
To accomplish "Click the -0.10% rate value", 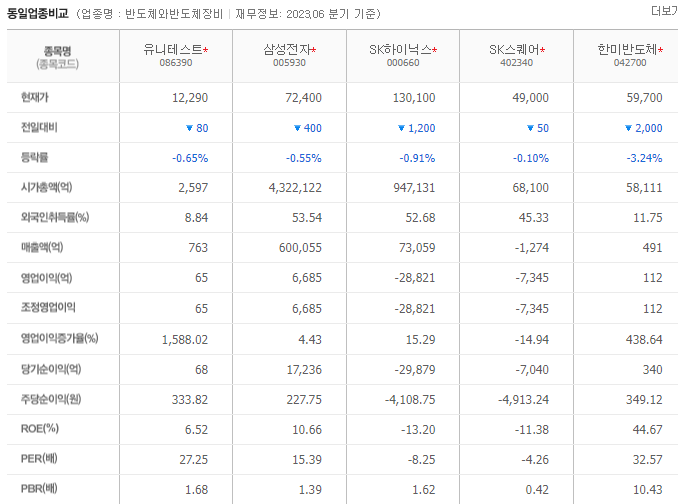I will point(531,158).
